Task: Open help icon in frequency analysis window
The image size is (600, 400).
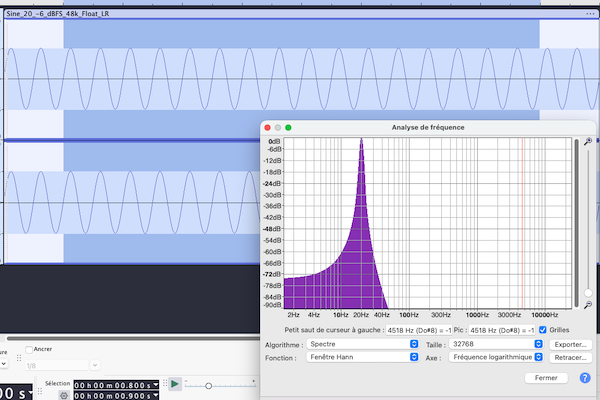Action: (x=585, y=378)
